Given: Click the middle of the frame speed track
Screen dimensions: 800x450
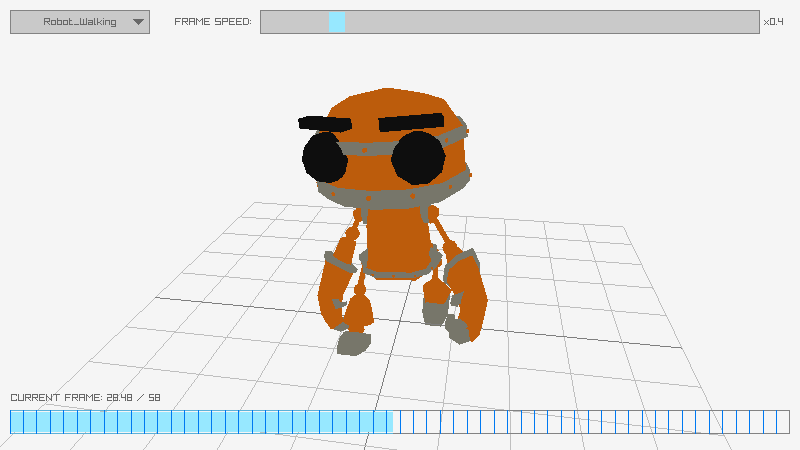Looking at the screenshot, I should point(510,22).
